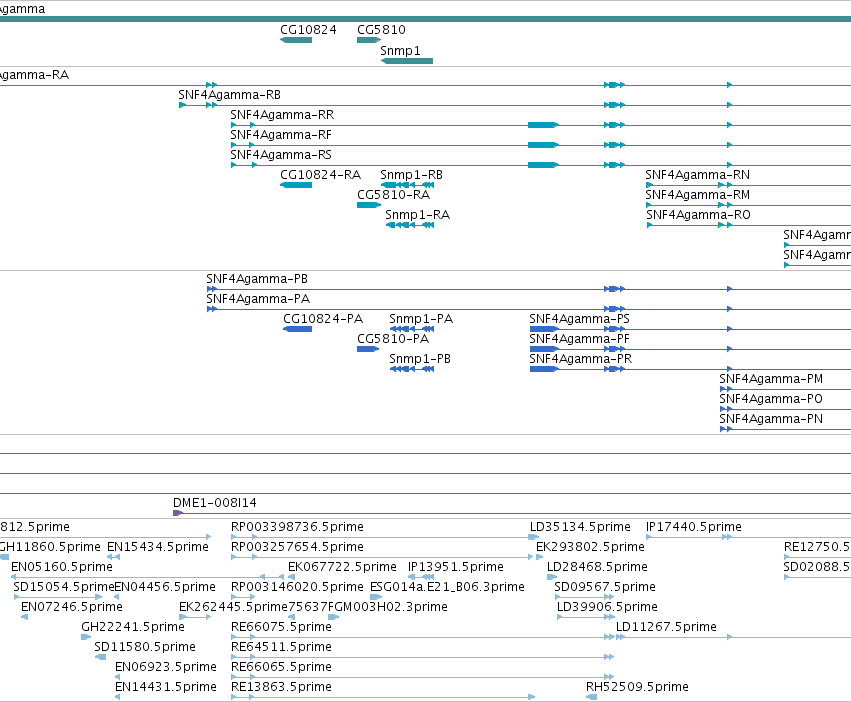Select the CG10824 gene label
The image size is (851, 702).
[308, 30]
